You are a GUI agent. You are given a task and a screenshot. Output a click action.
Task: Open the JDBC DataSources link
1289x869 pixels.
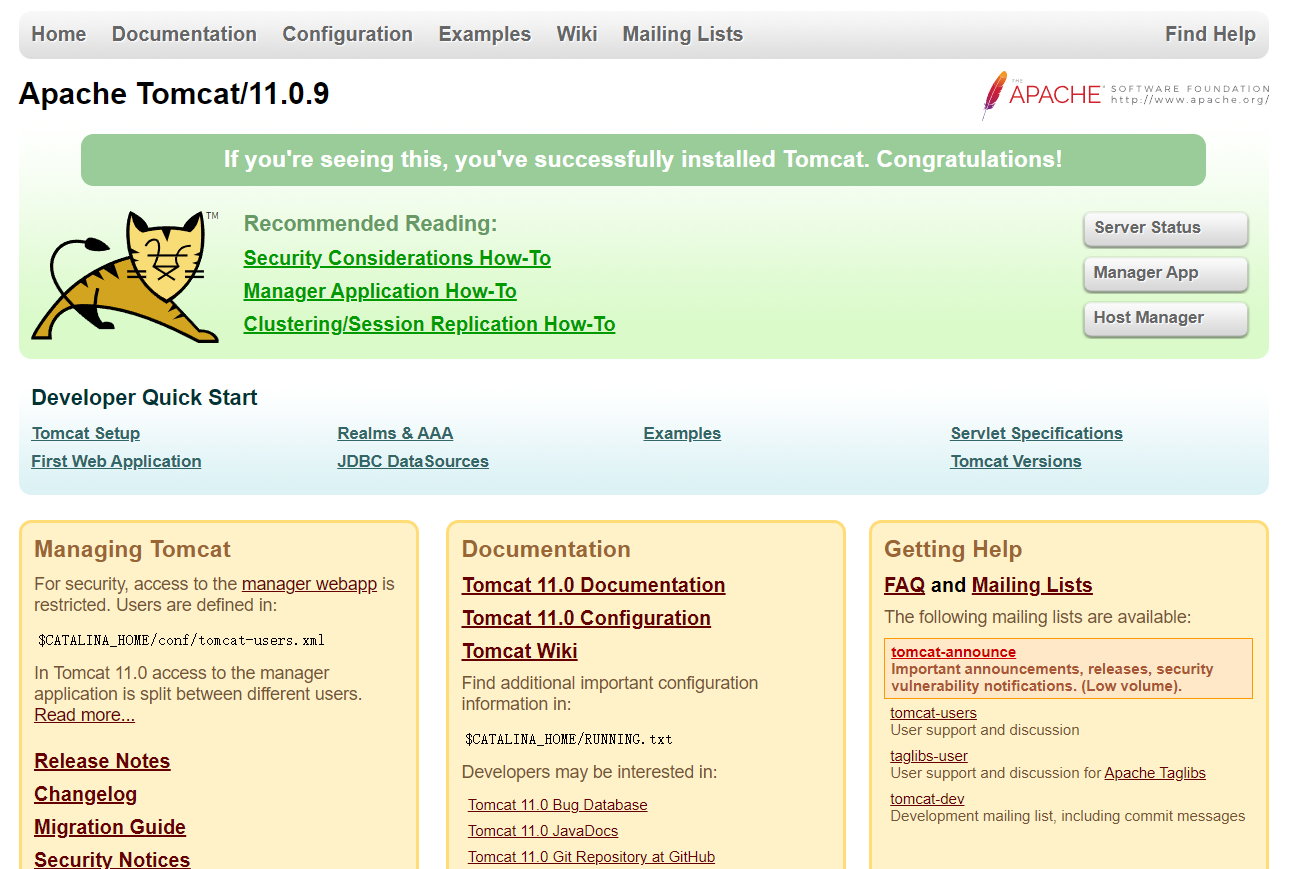(x=413, y=461)
